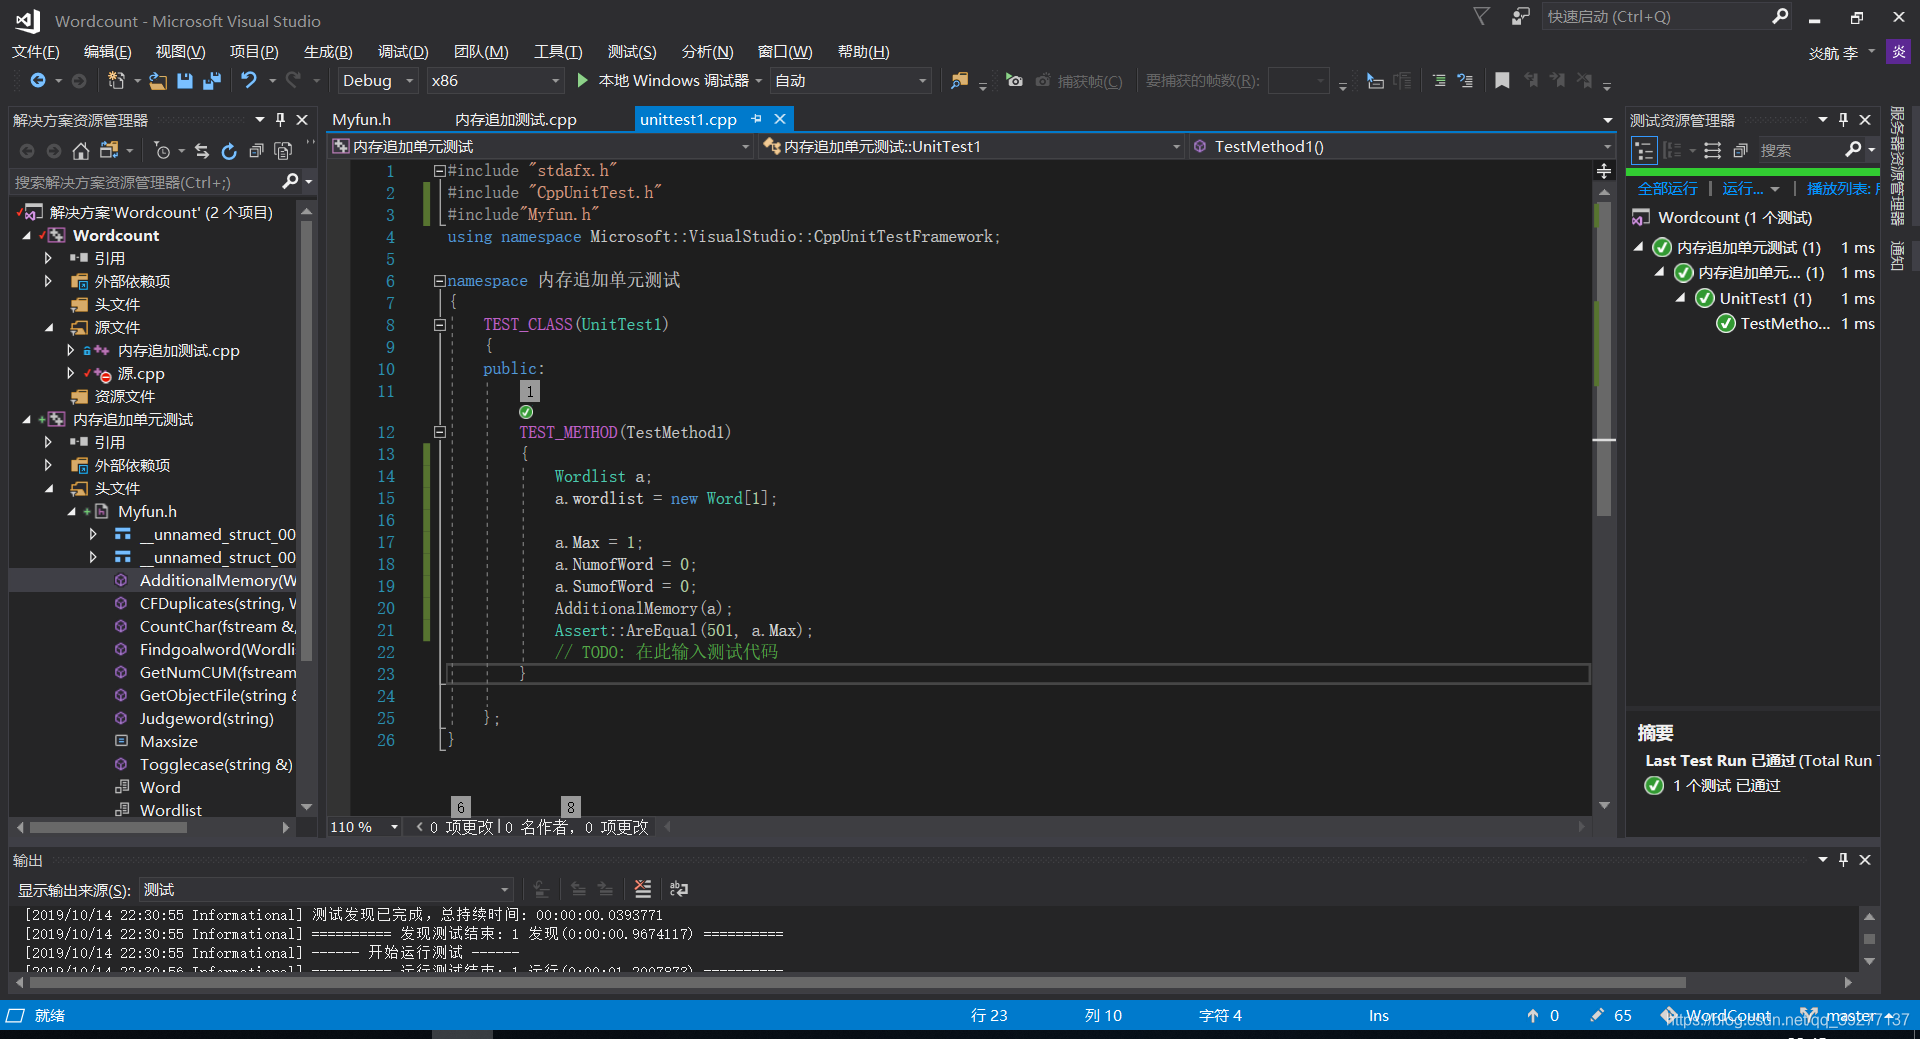Pin the unittest1.cpp tab

[756, 119]
